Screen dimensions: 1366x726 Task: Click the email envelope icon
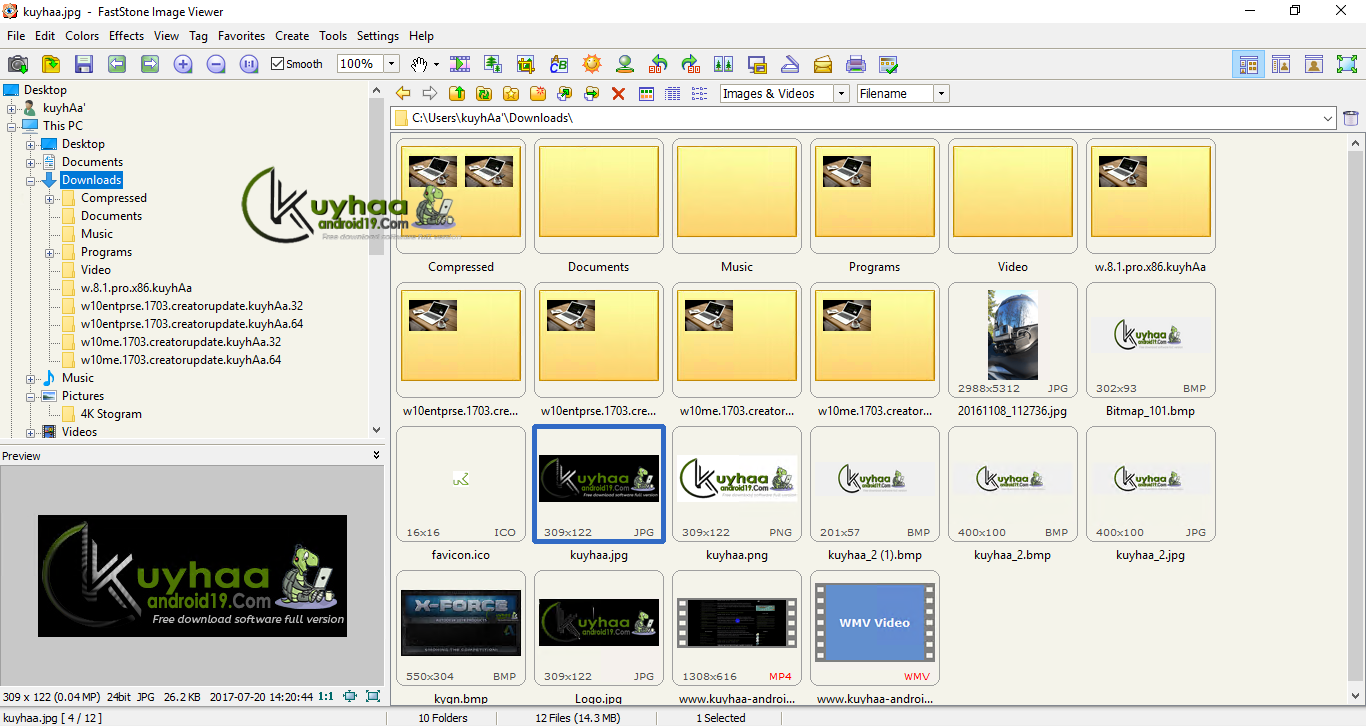(x=823, y=64)
